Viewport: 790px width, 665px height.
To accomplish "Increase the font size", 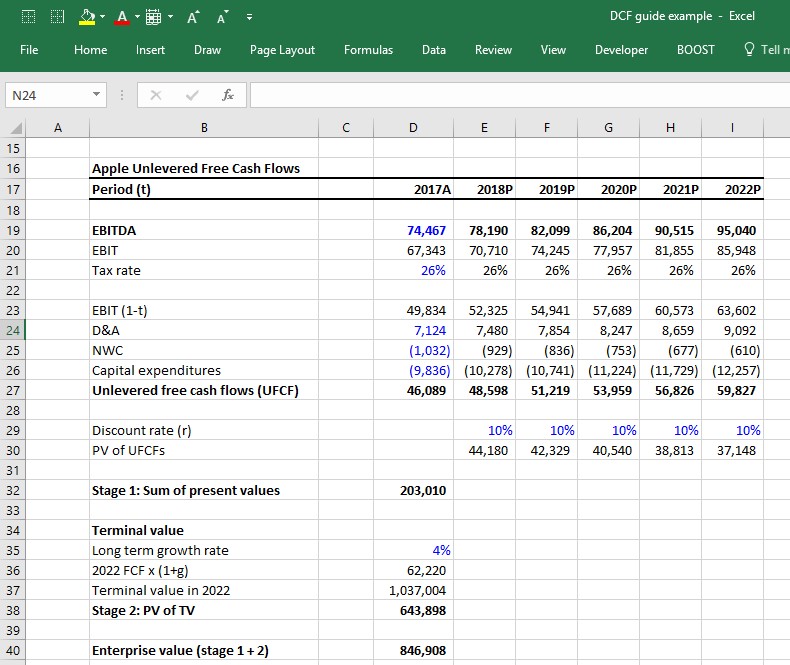I will 193,18.
